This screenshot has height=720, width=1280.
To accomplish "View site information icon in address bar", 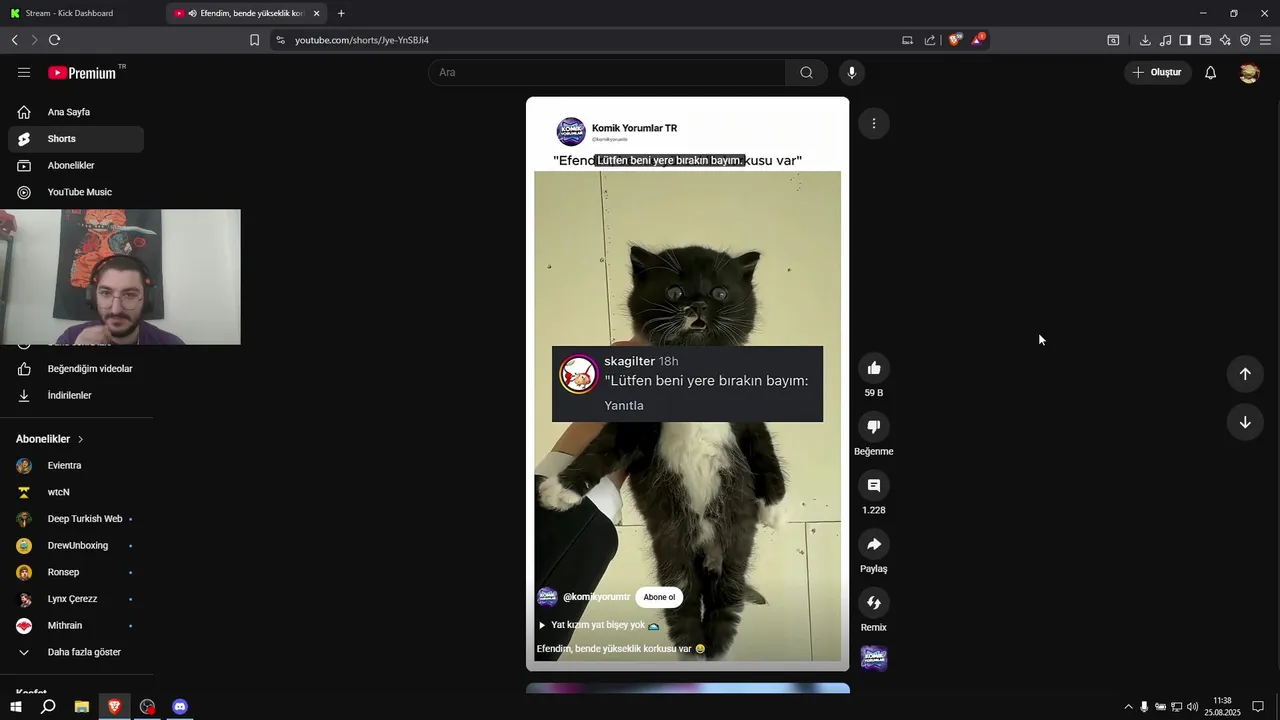I will pyautogui.click(x=280, y=40).
